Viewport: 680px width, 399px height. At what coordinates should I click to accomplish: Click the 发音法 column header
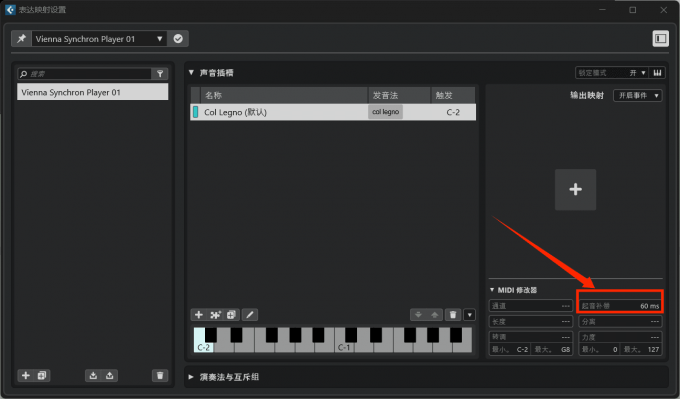click(399, 95)
